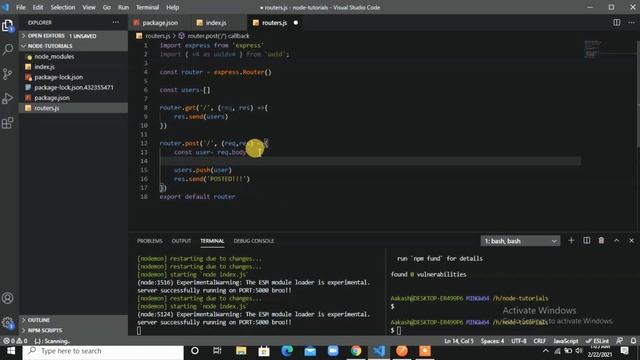Image resolution: width=640 pixels, height=360 pixels.
Task: Select the Terminal panel tab
Action: coord(212,241)
